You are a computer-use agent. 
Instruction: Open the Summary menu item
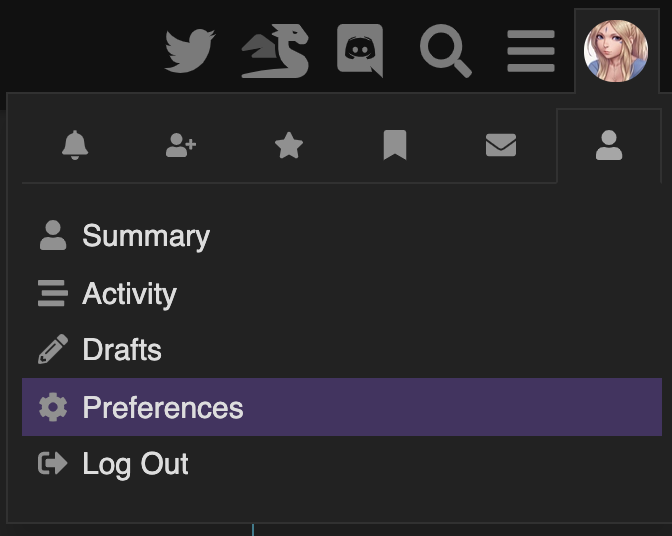[x=146, y=236]
